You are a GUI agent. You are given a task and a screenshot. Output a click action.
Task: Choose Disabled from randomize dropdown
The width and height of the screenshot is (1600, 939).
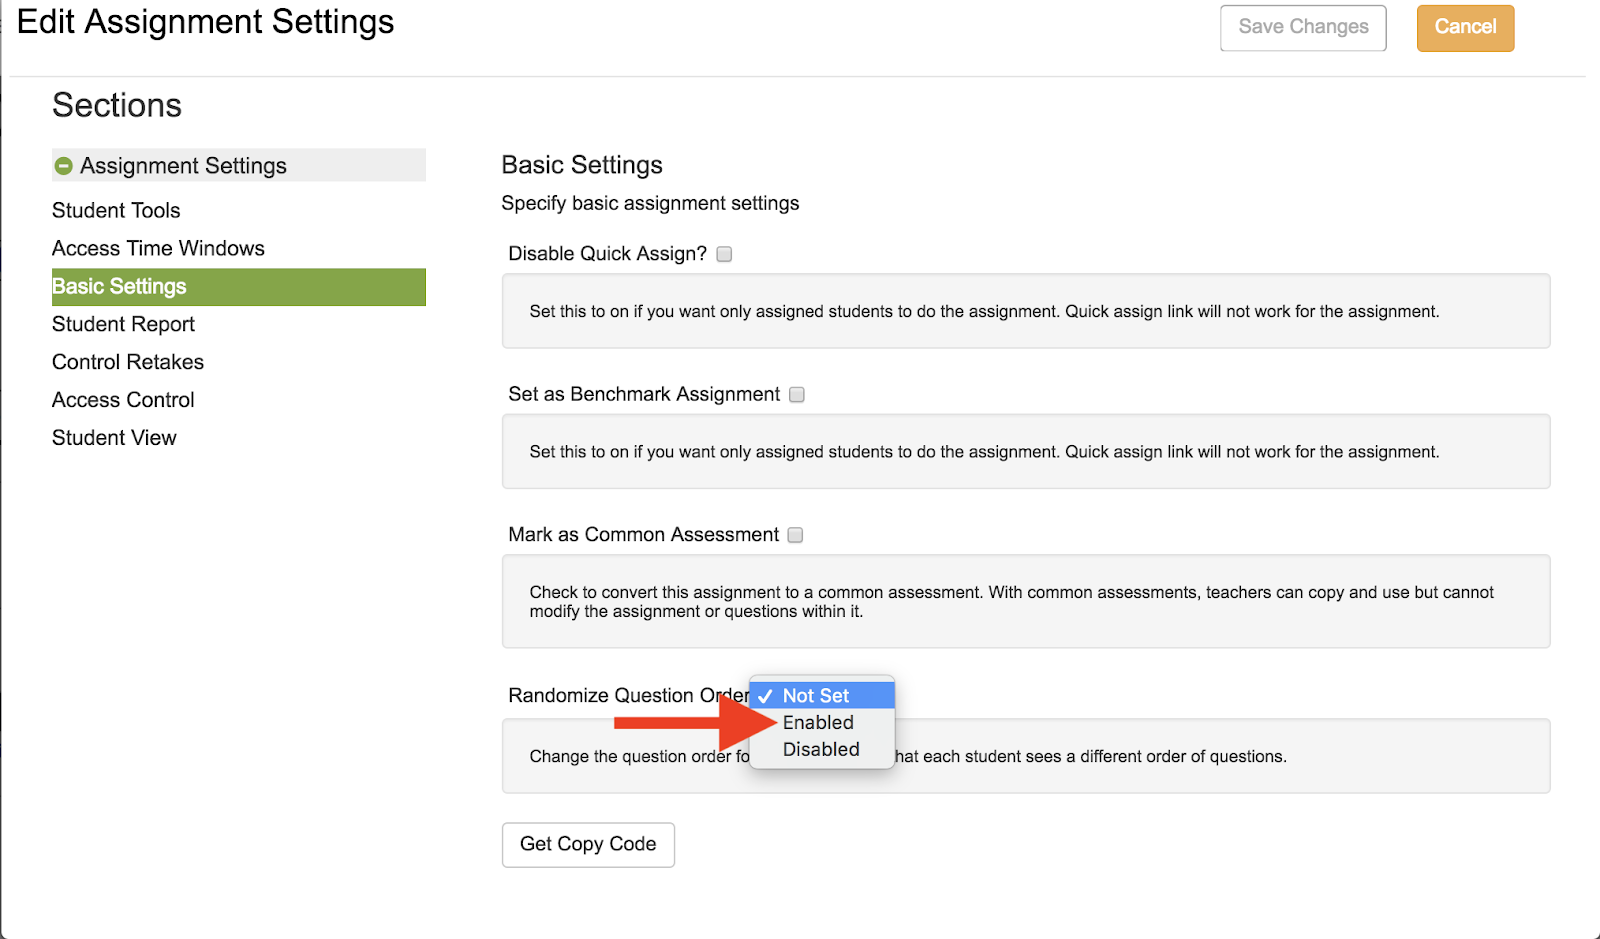(x=821, y=749)
